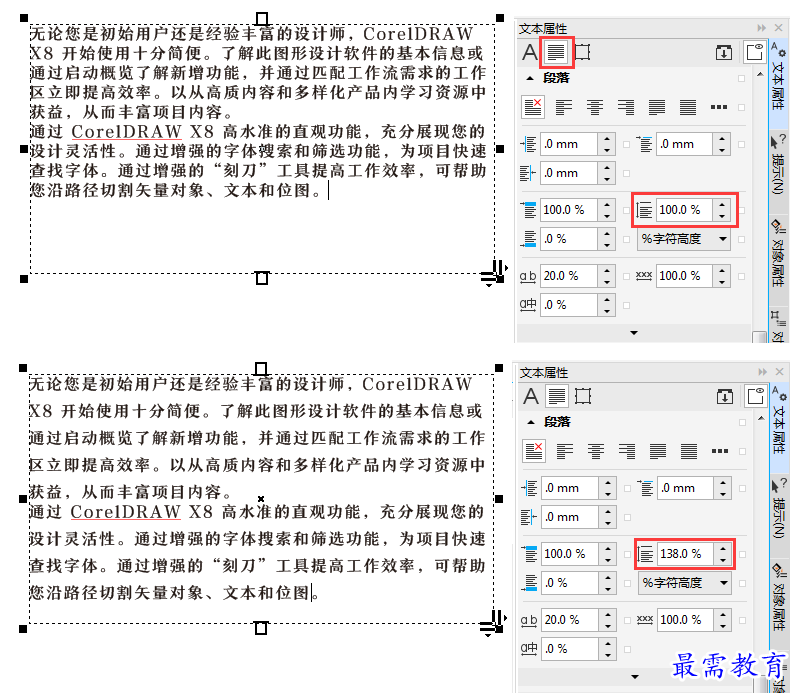794x697 pixels.
Task: Collapse upper docker using double-arrow button
Action: point(761,28)
